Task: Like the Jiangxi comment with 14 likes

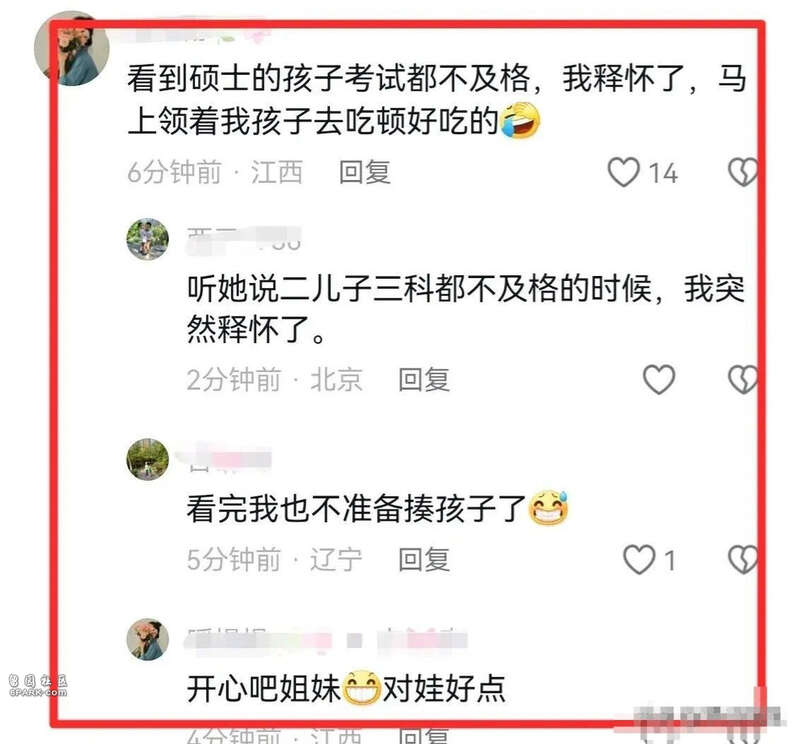Action: pos(623,171)
